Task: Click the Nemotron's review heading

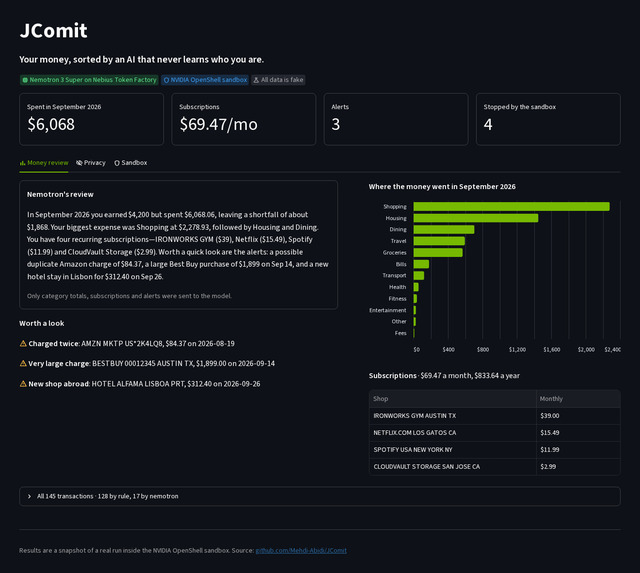Action: pos(60,195)
